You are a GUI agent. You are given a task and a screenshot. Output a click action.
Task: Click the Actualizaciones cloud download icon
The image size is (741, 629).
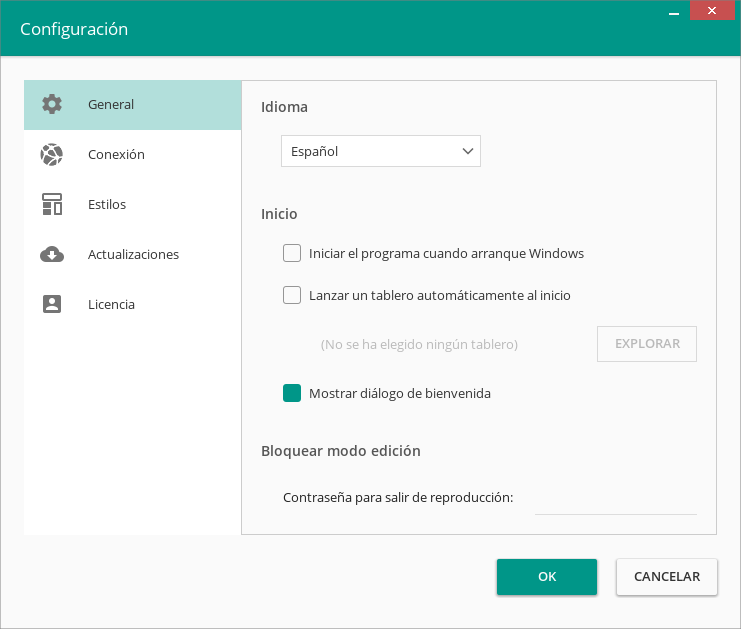(52, 254)
